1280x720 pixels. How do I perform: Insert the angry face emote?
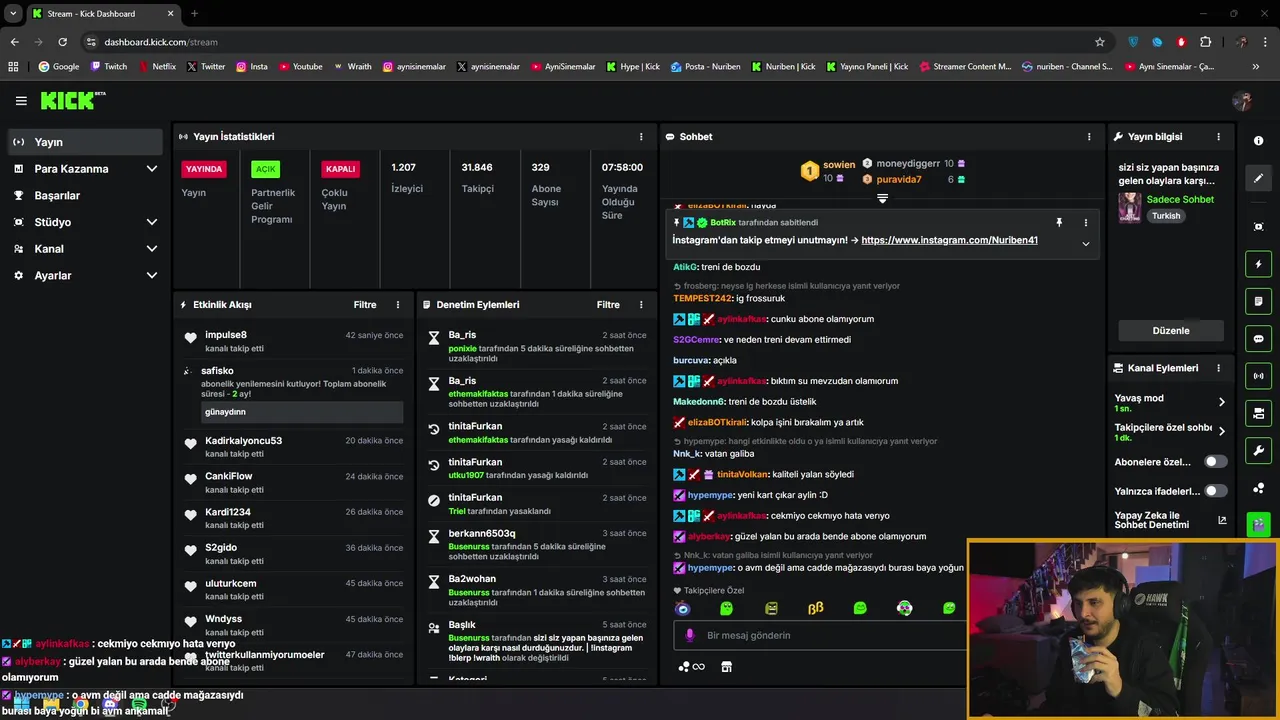point(771,608)
